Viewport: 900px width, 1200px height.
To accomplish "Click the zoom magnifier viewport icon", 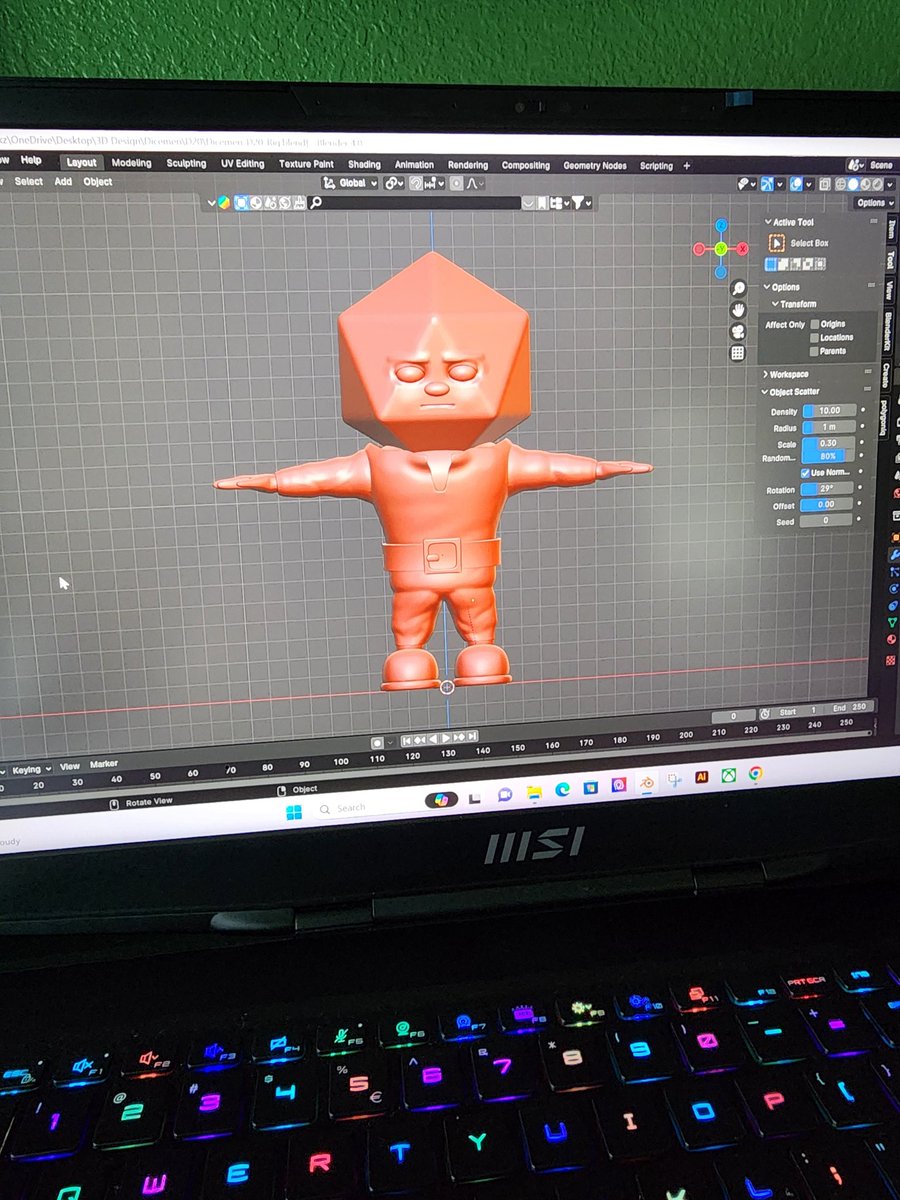I will point(739,288).
